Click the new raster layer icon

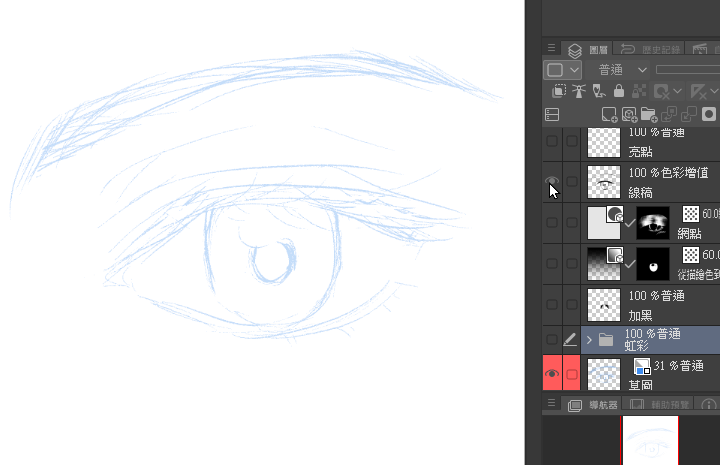[x=609, y=114]
